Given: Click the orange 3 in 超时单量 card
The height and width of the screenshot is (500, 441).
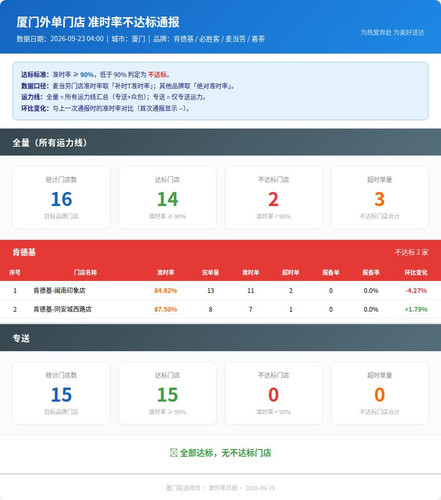Looking at the screenshot, I should 379,199.
